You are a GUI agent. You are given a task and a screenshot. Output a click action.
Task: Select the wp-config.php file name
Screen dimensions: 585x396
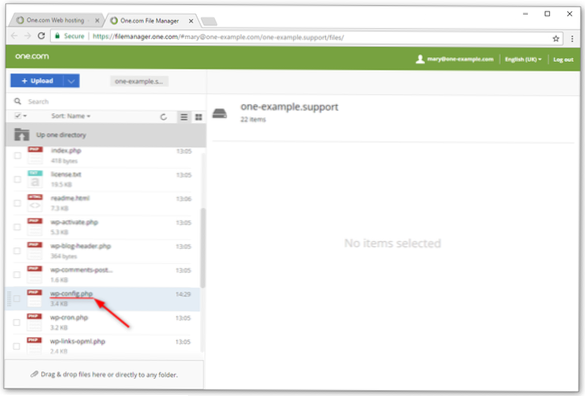[71, 294]
